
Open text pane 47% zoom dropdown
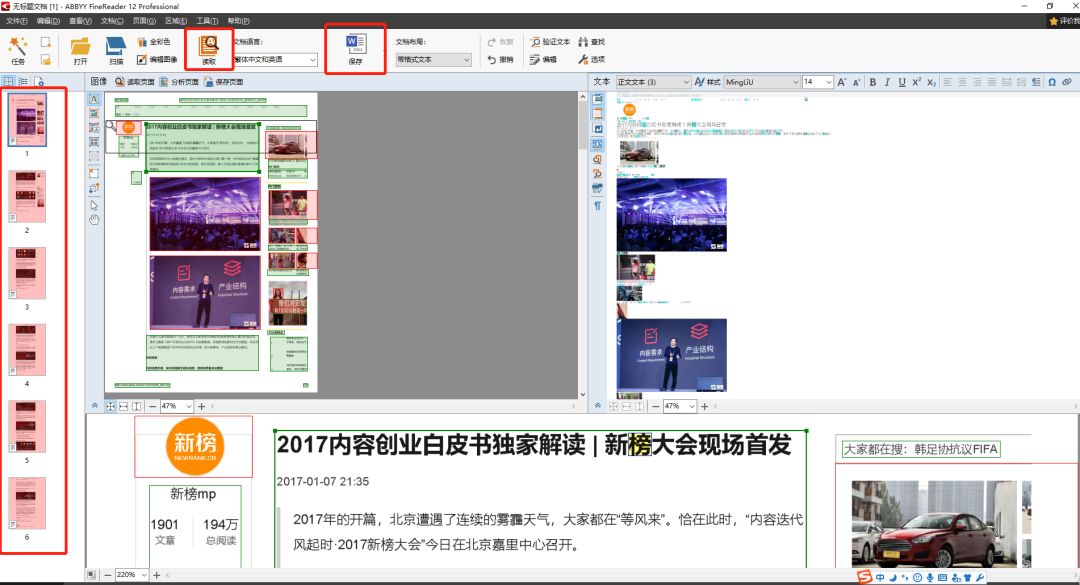click(x=679, y=407)
